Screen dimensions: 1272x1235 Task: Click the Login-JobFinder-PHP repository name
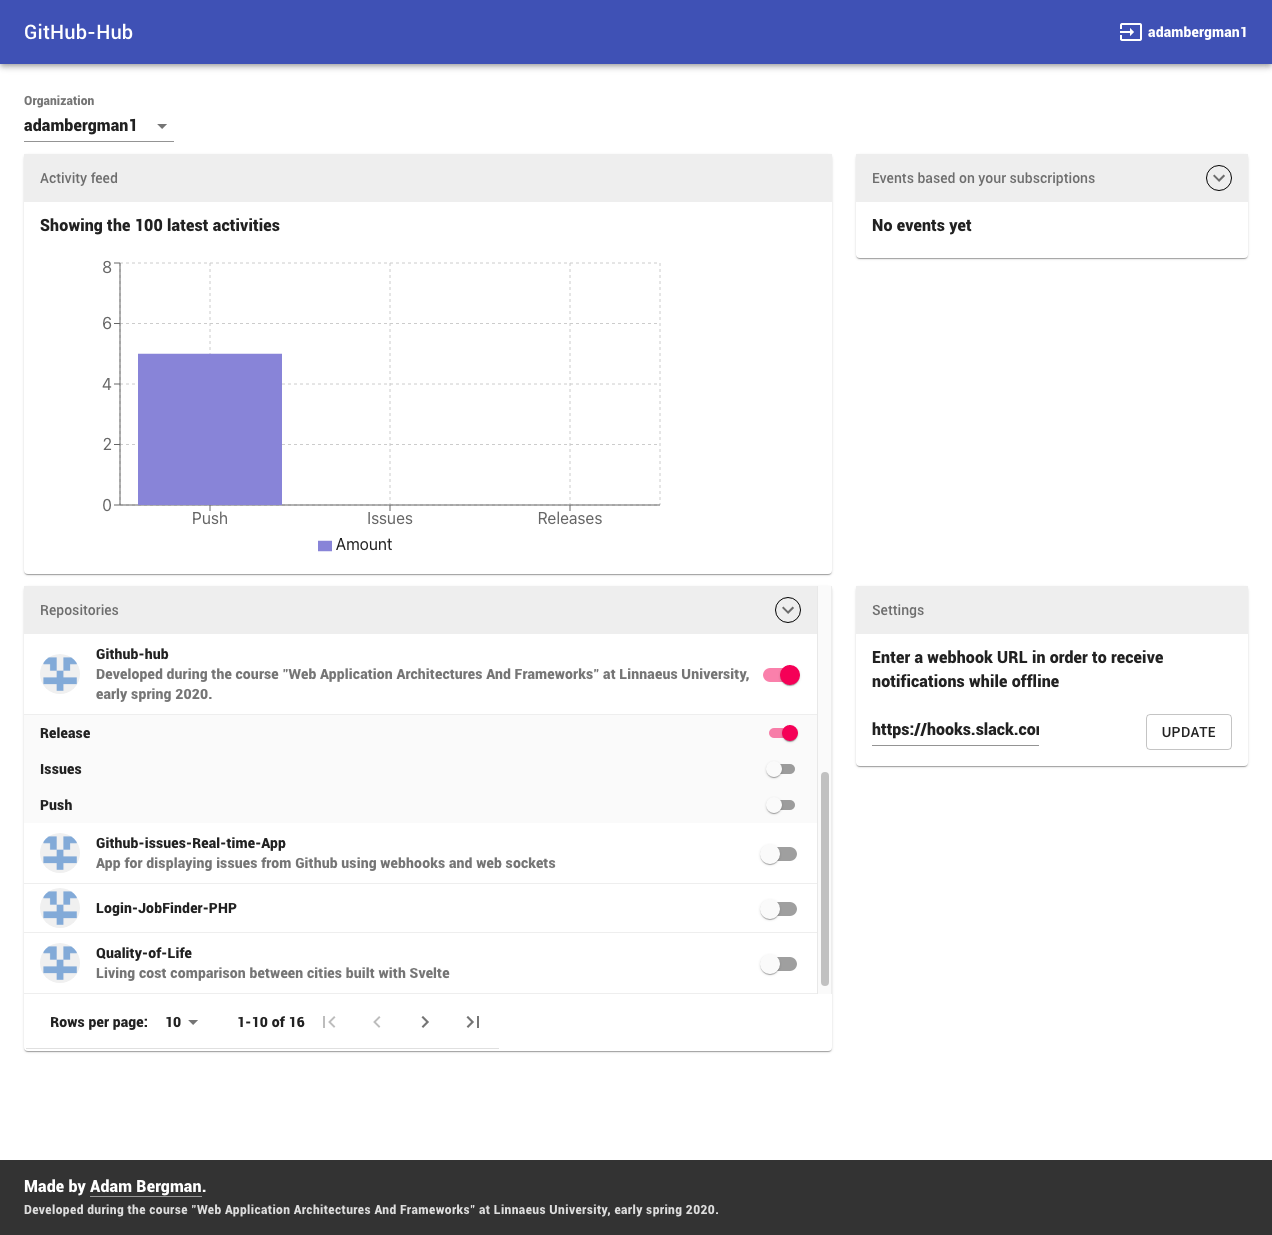[x=166, y=908]
